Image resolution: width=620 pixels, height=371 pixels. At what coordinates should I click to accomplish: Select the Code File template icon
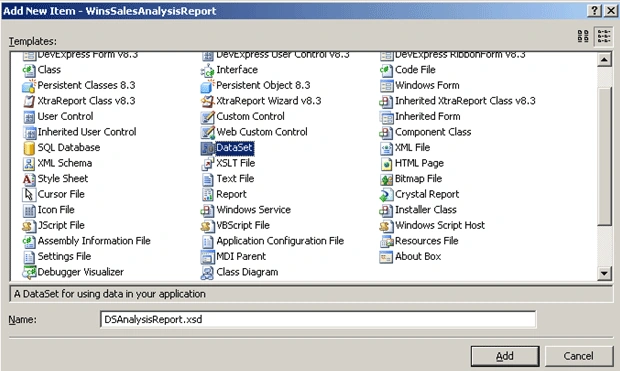386,70
